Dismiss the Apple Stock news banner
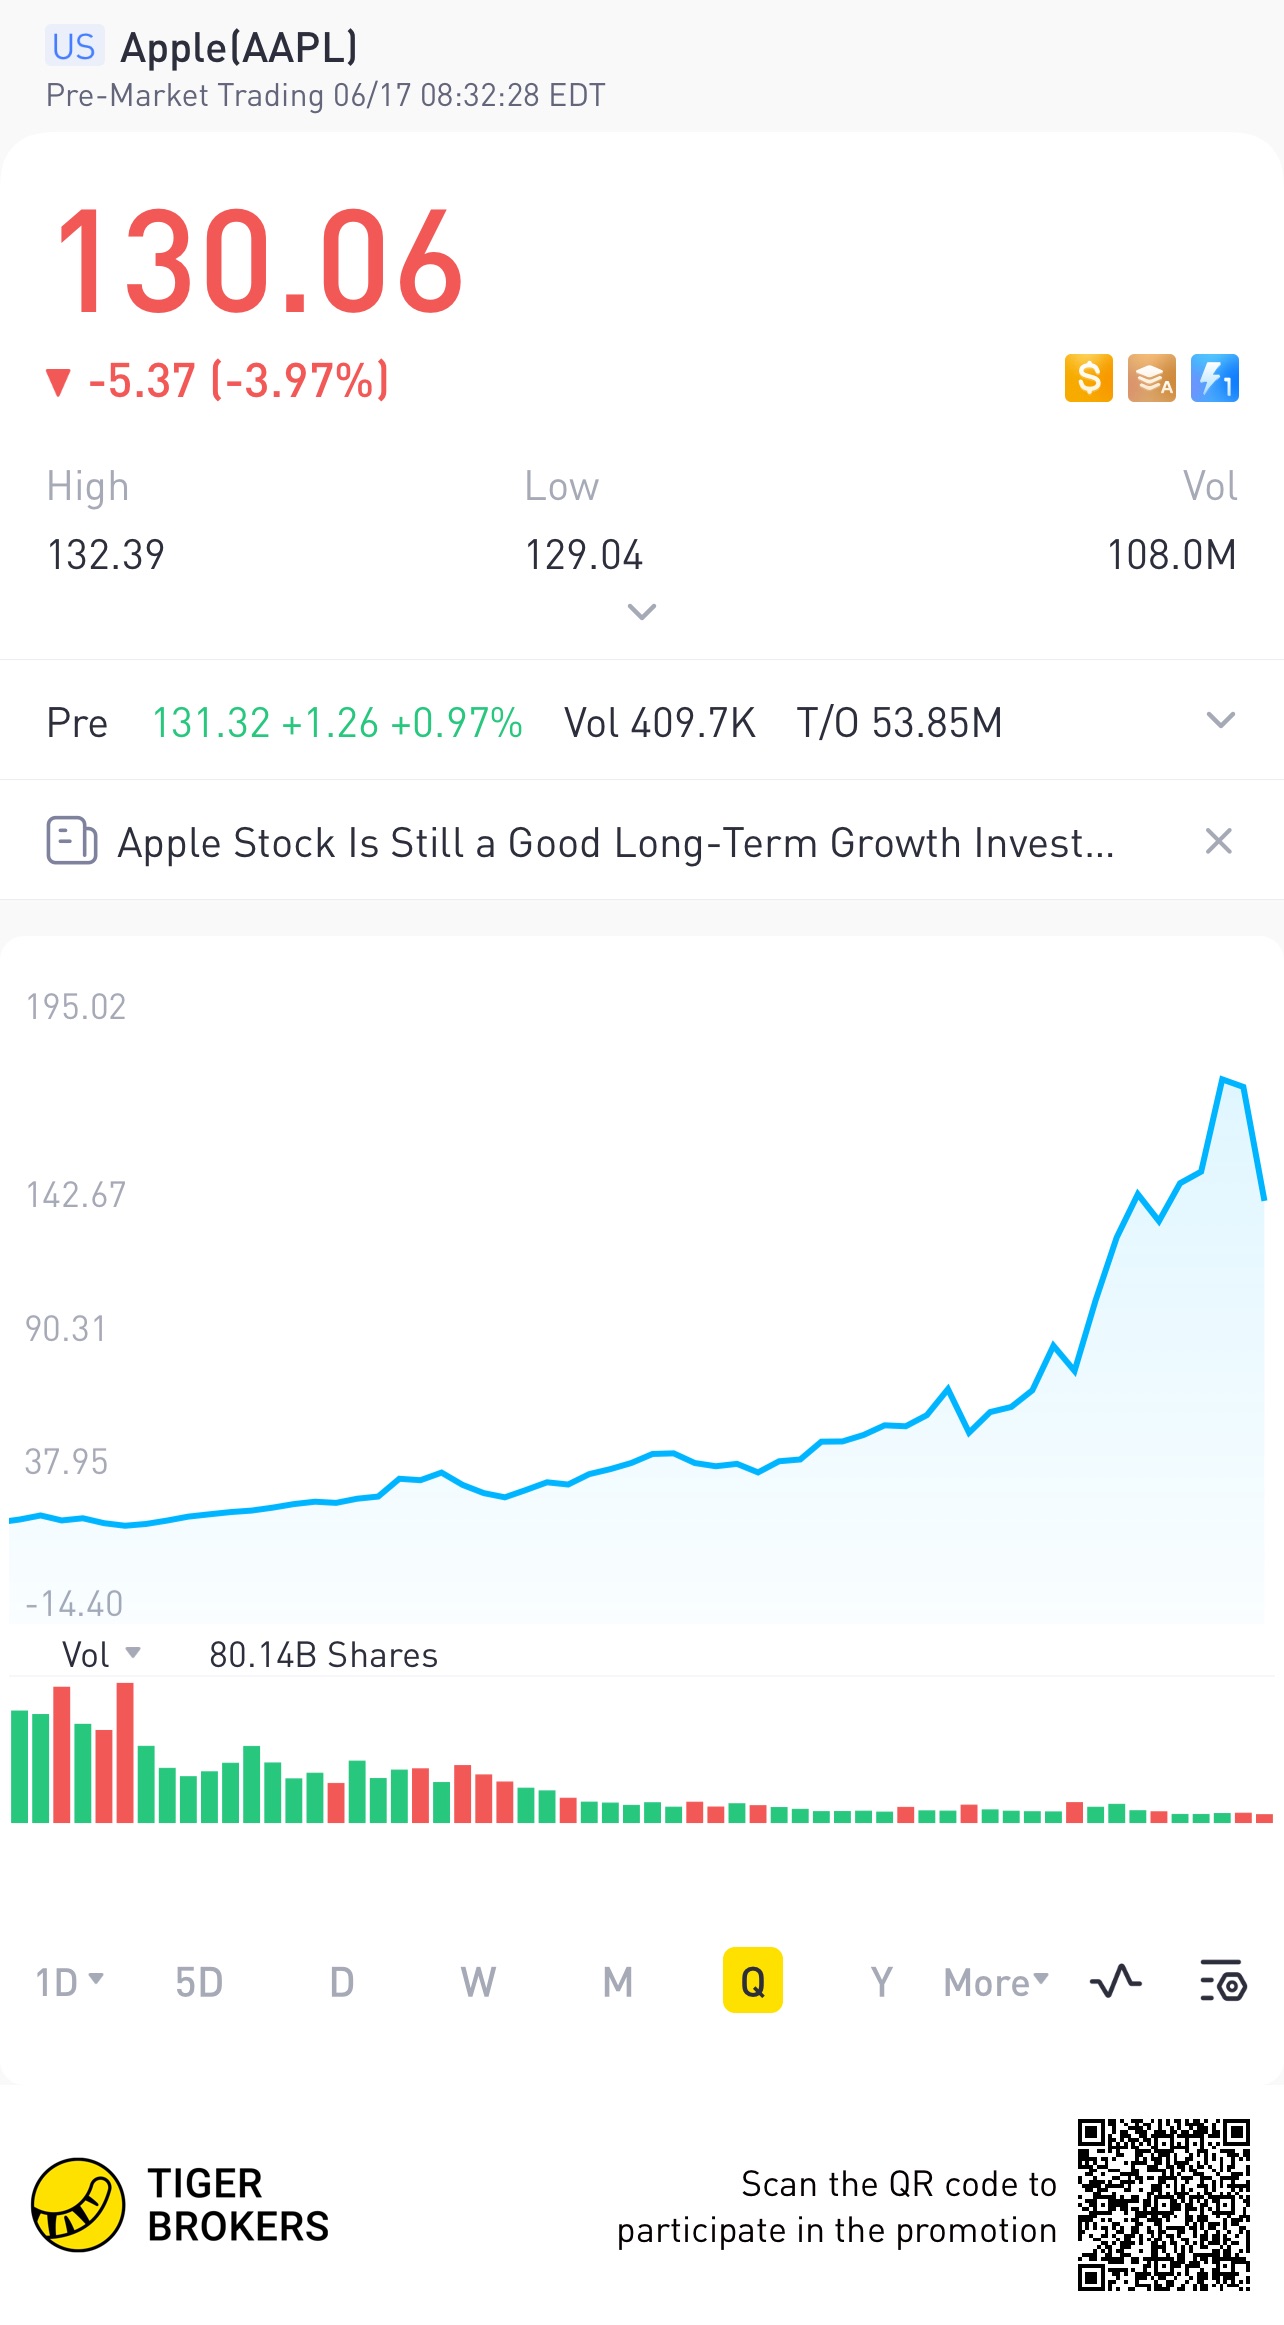 [x=1218, y=841]
